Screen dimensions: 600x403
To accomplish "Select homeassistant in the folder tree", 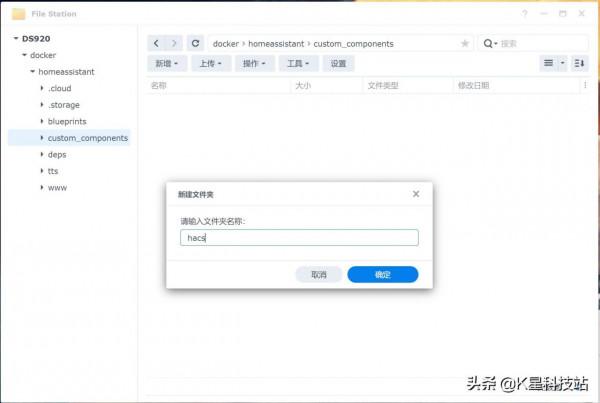I will coord(66,72).
